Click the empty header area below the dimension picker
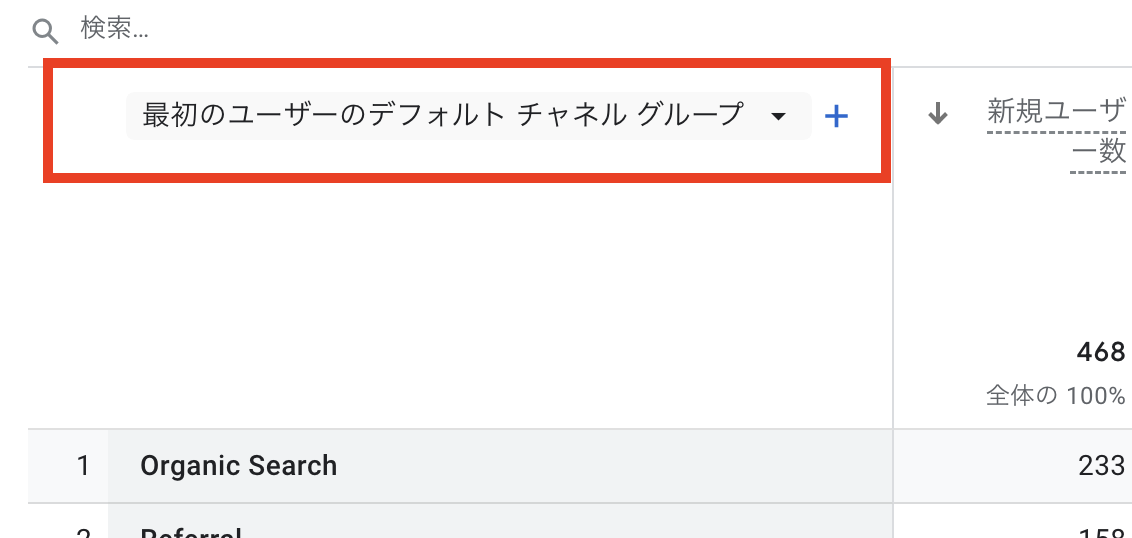Image resolution: width=1132 pixels, height=538 pixels. point(462,303)
